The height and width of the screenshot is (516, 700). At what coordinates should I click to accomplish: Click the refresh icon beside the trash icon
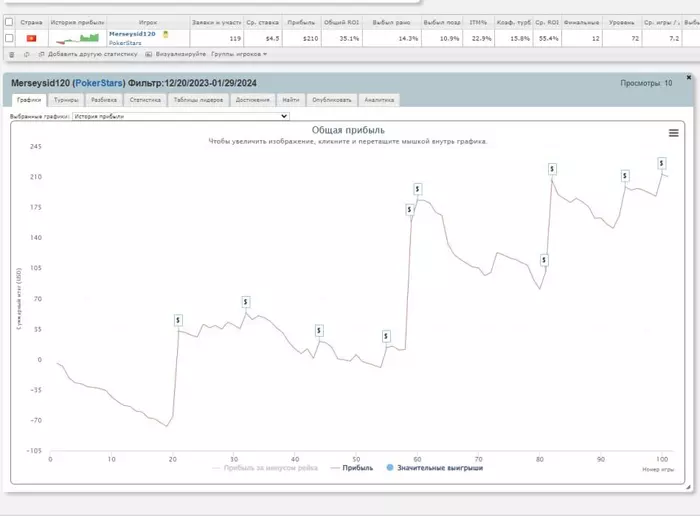26,54
